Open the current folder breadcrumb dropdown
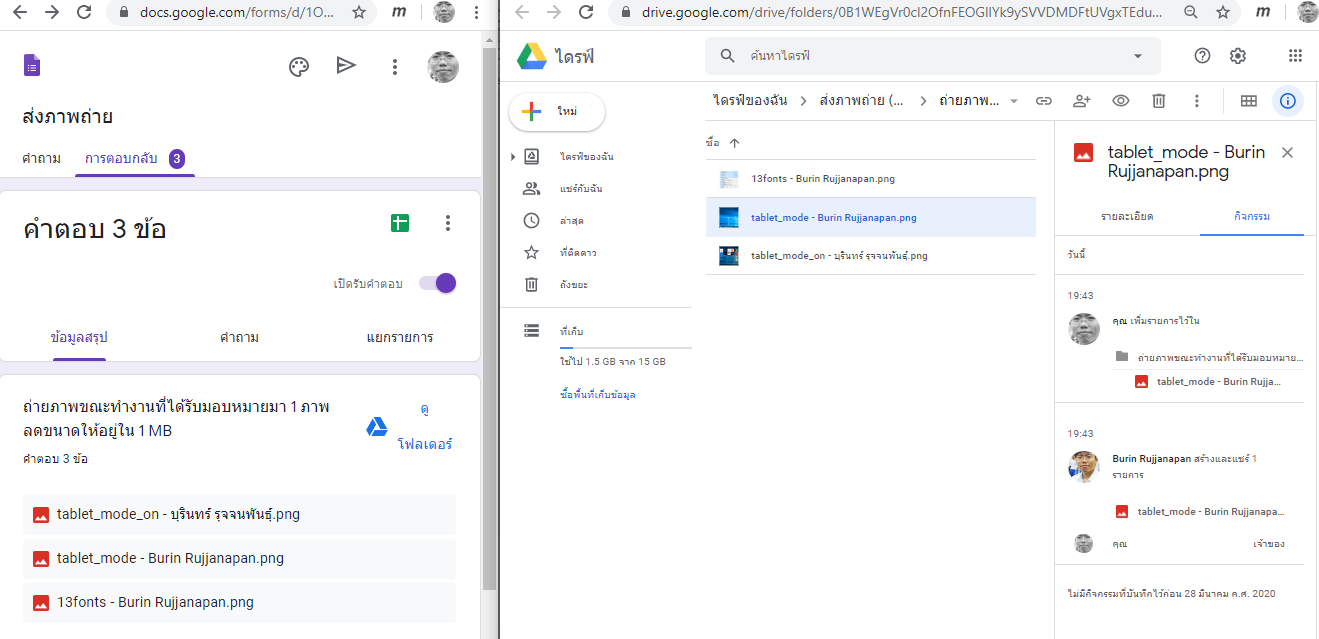Image resolution: width=1319 pixels, height=639 pixels. [1013, 101]
